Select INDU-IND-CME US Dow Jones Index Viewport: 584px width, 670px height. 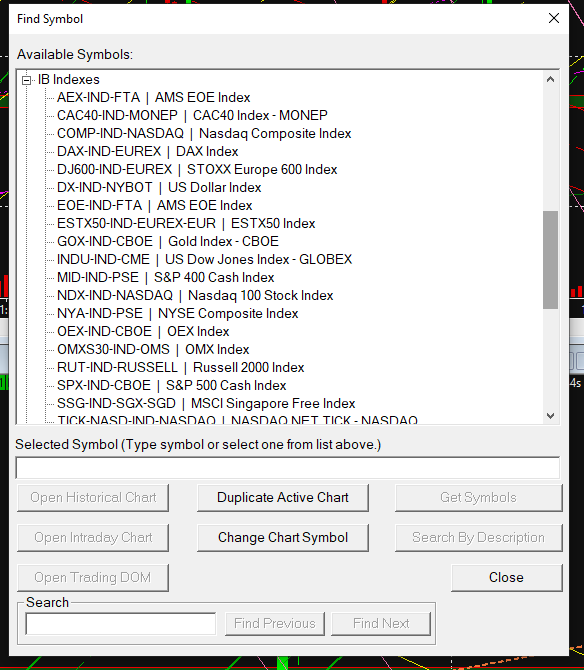pyautogui.click(x=205, y=259)
